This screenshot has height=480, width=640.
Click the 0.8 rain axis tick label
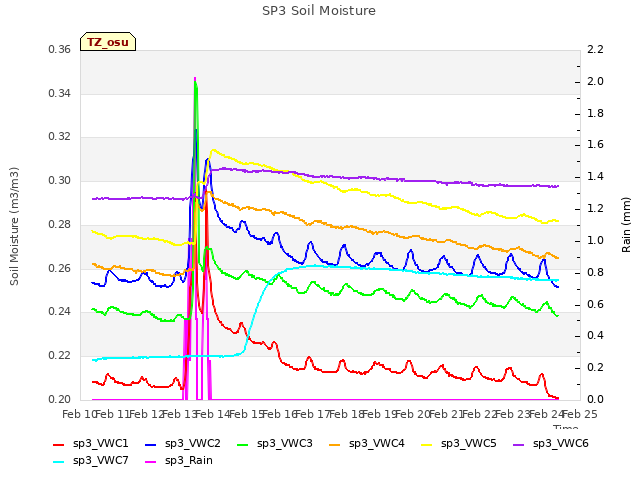[x=596, y=272]
